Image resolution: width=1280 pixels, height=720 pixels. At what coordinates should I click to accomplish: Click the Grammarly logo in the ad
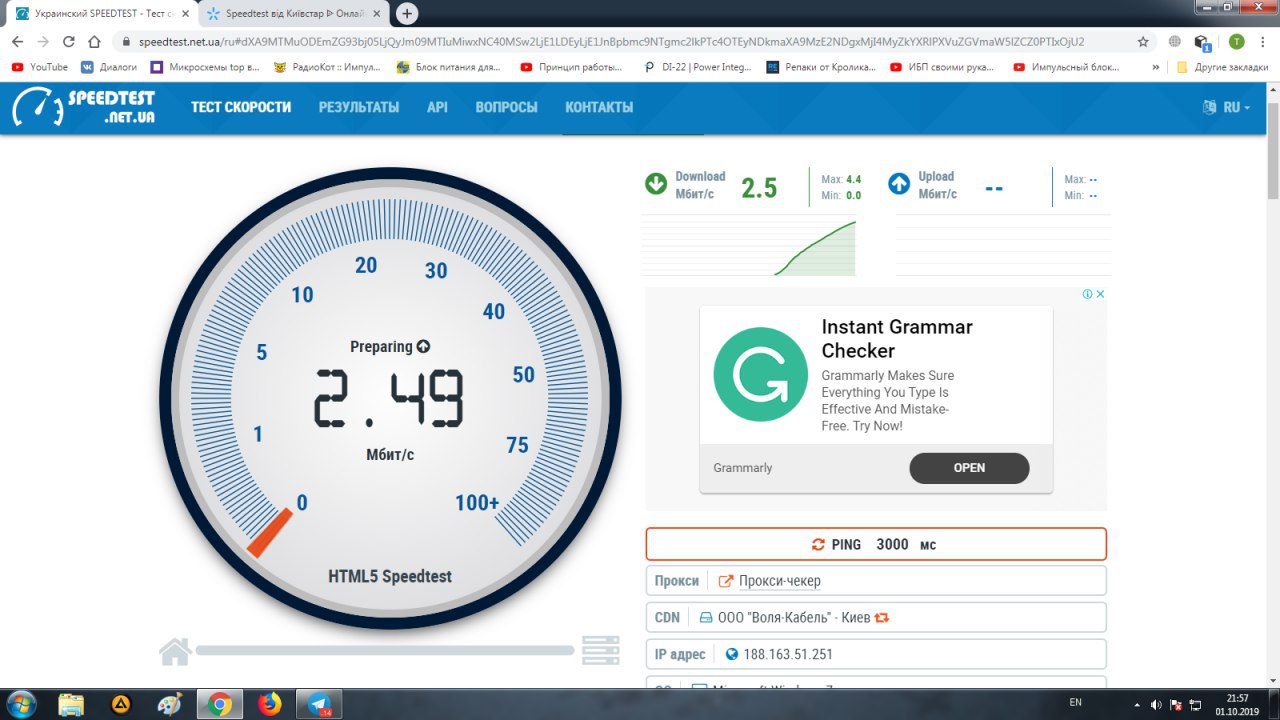tap(760, 375)
